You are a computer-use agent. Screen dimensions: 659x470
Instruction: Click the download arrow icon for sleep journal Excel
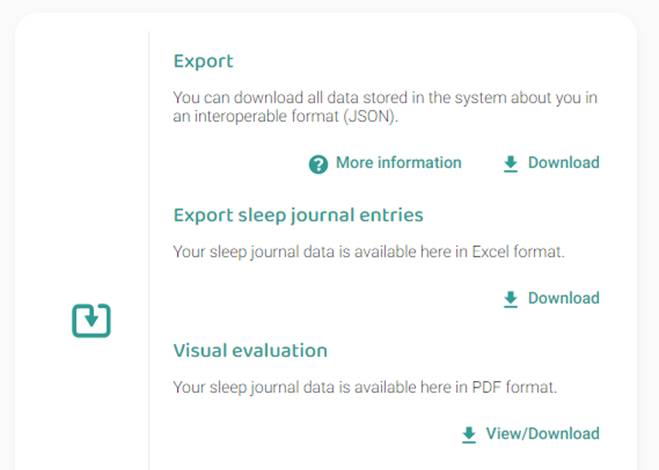(510, 299)
